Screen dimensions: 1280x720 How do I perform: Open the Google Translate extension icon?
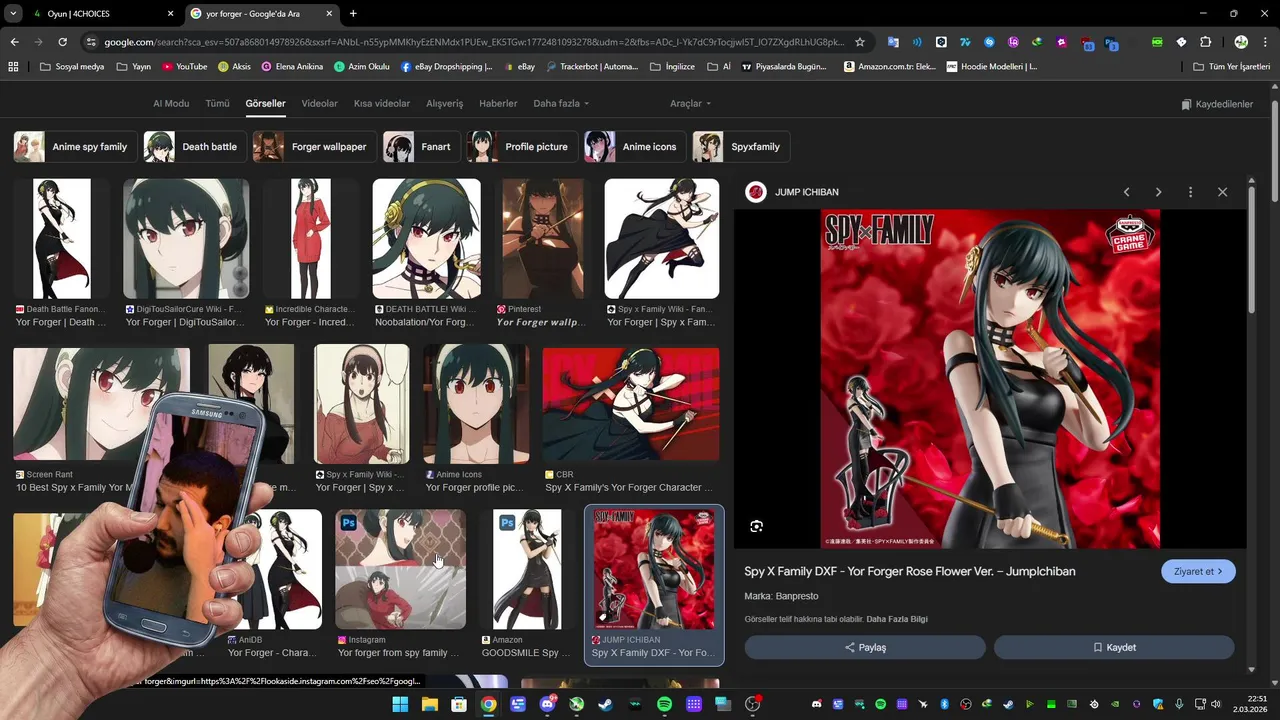coord(893,42)
